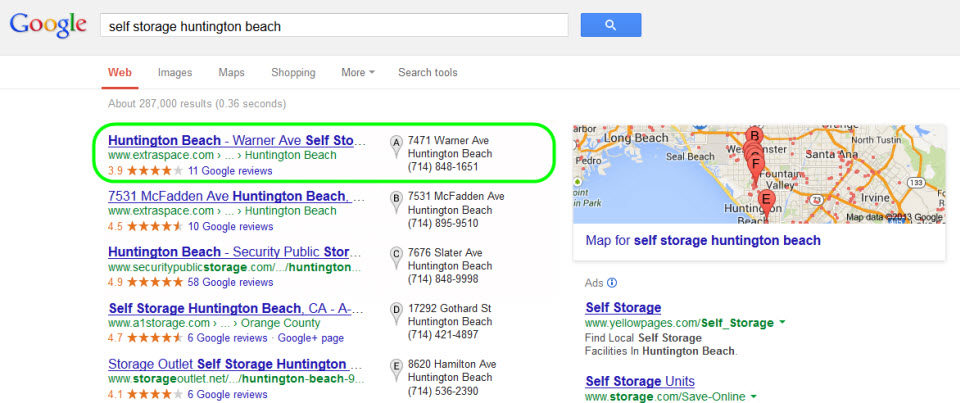This screenshot has width=960, height=403.
Task: Click Map for self storage huntington beach link
Action: coord(702,240)
